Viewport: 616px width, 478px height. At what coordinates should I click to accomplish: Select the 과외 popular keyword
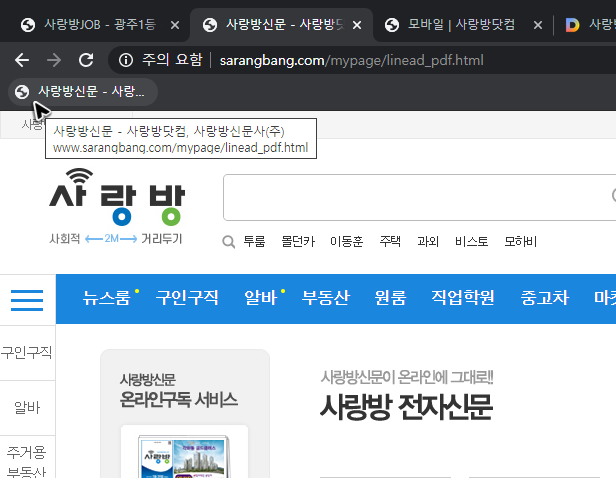(428, 241)
